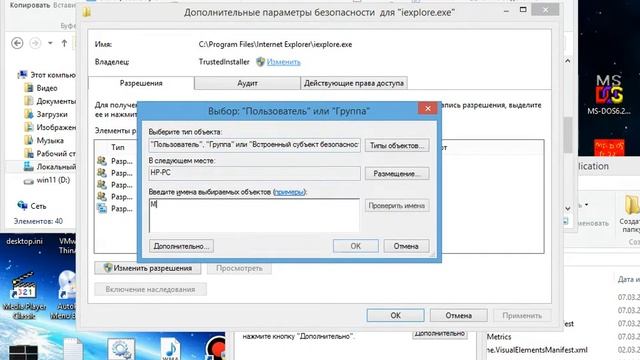Click OK in the advanced security window
This screenshot has width=640, height=360.
pyautogui.click(x=396, y=316)
